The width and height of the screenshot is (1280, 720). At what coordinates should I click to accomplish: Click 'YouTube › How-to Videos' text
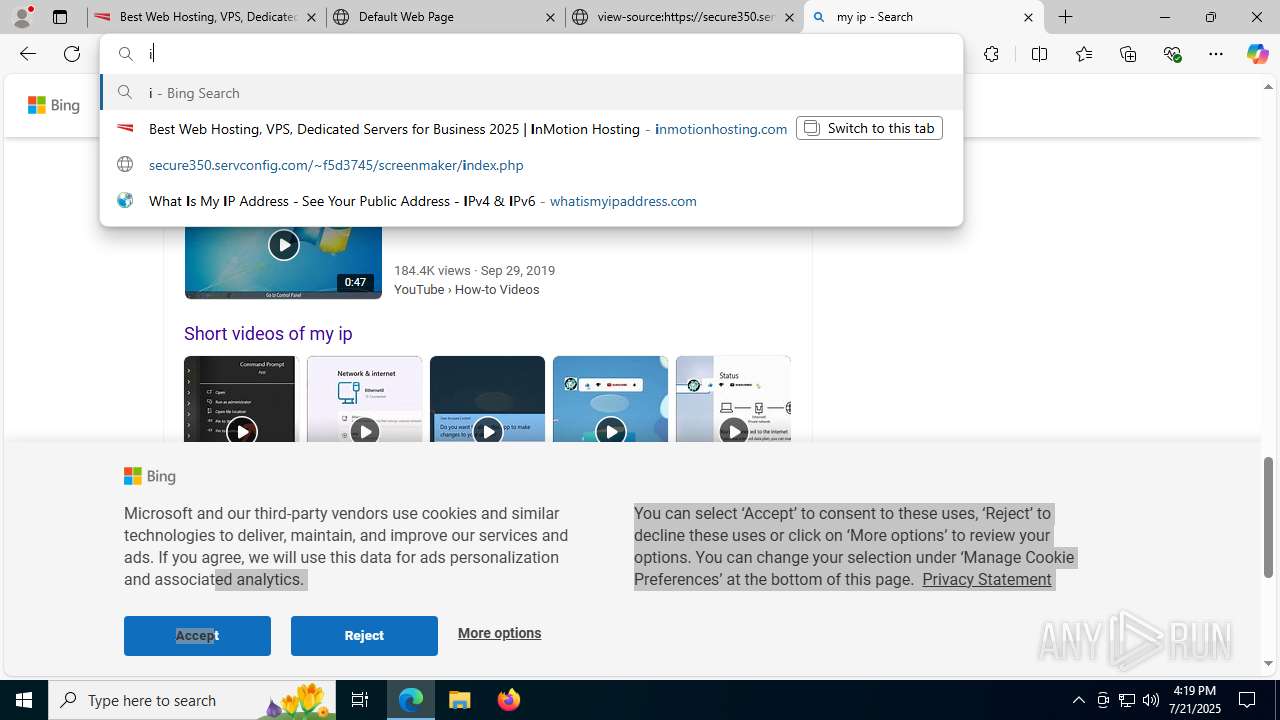coord(466,289)
